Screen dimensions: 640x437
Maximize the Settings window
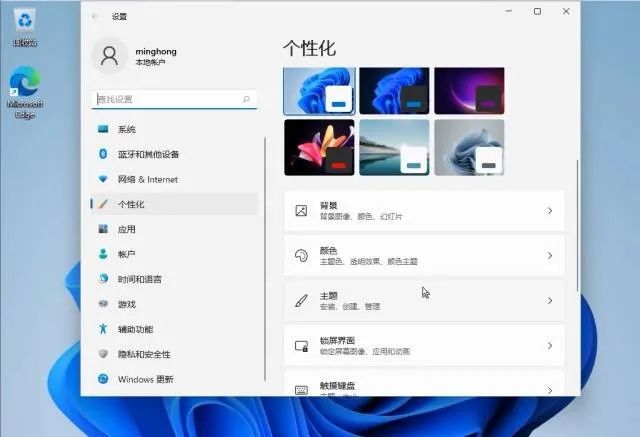point(538,11)
